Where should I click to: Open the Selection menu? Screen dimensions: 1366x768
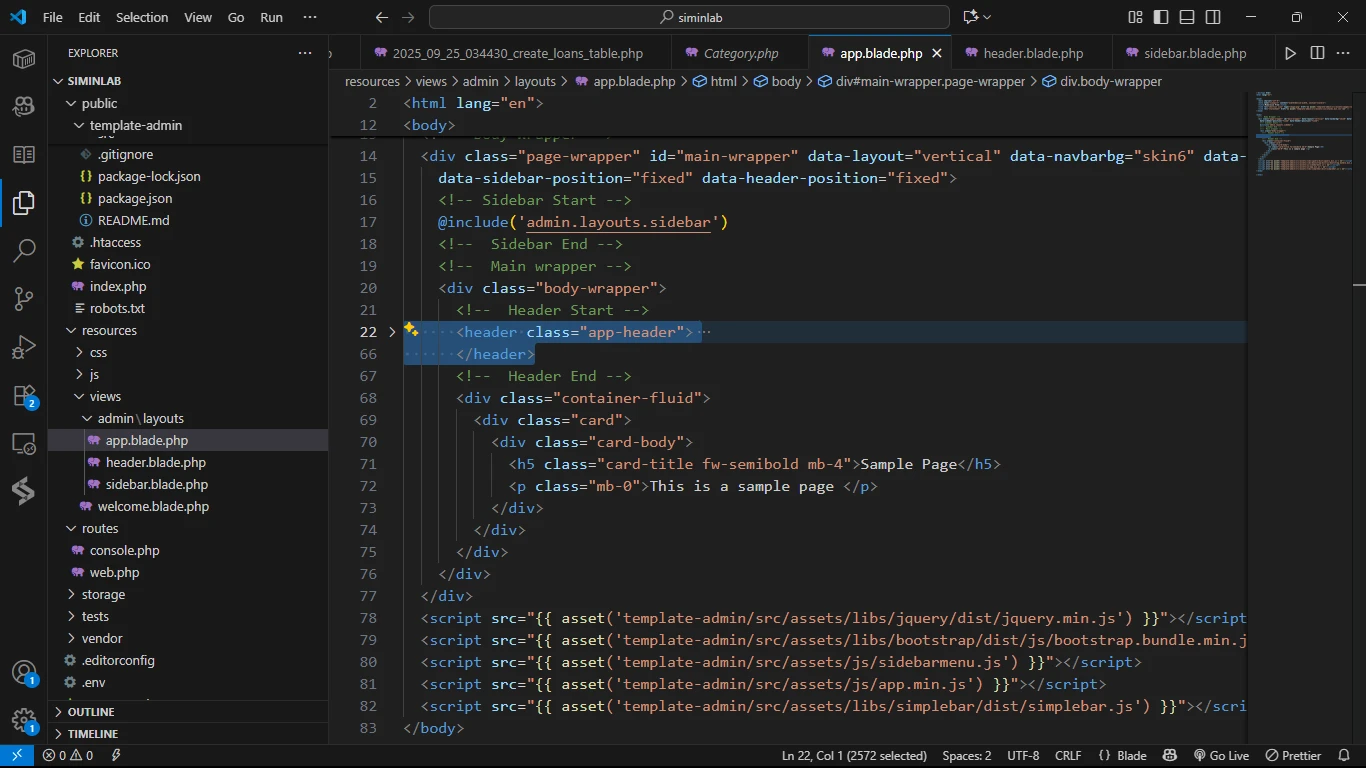tap(142, 17)
